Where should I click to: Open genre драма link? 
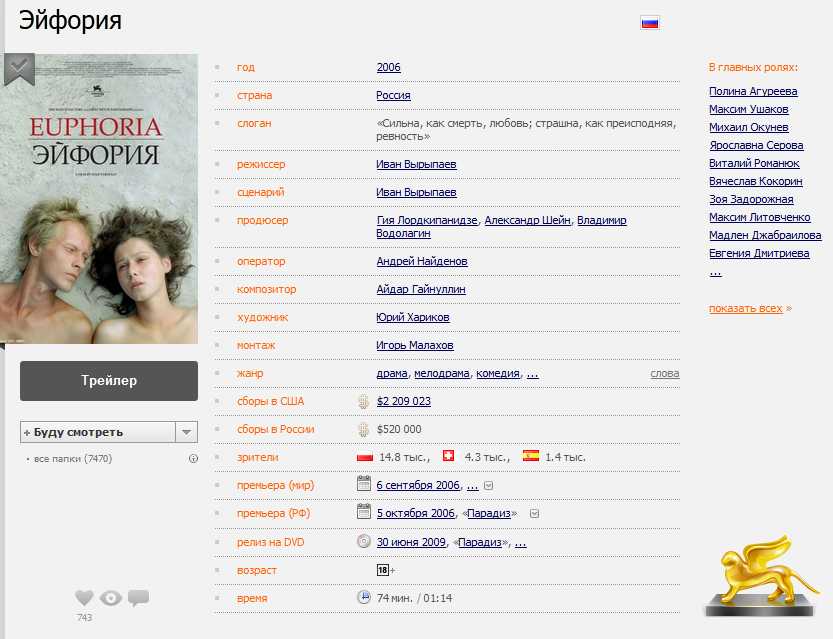[392, 373]
